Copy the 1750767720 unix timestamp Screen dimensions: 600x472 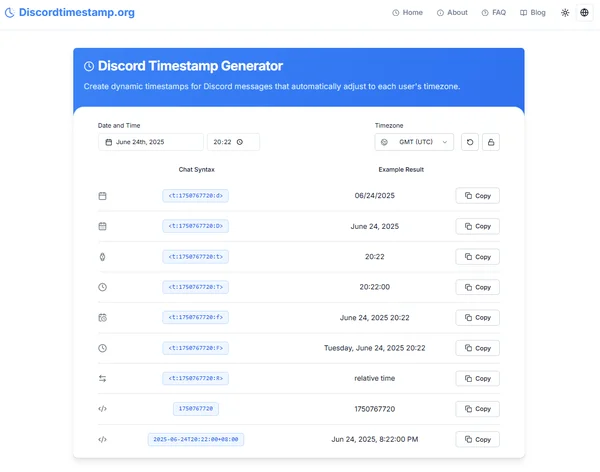(478, 409)
